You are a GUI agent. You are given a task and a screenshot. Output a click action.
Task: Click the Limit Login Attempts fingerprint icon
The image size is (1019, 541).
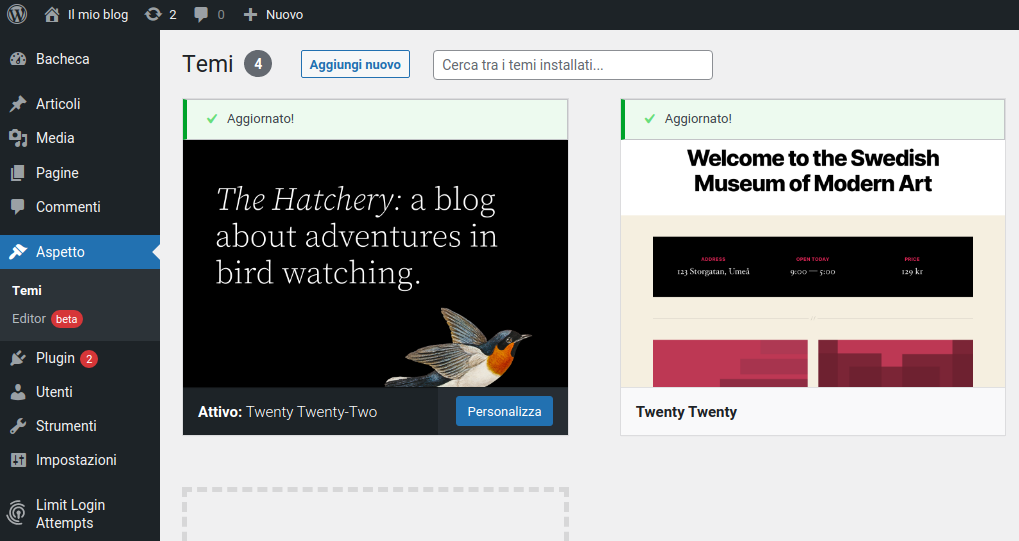[17, 513]
